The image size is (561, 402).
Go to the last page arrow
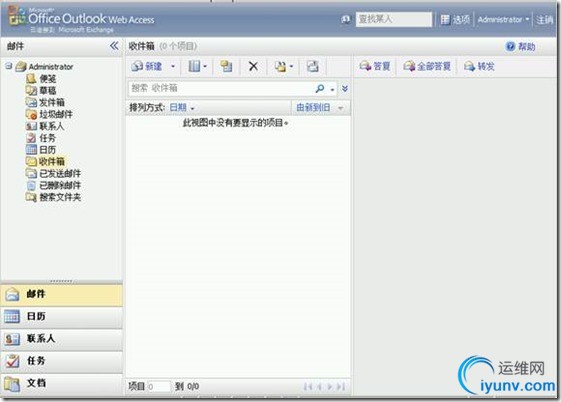pos(341,387)
